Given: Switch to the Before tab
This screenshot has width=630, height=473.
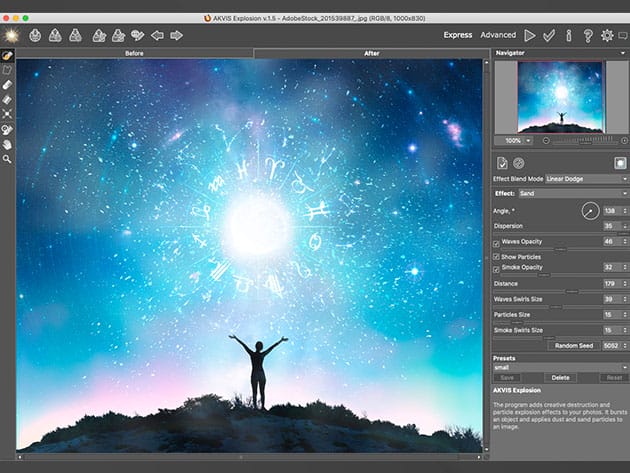Looking at the screenshot, I should [135, 52].
